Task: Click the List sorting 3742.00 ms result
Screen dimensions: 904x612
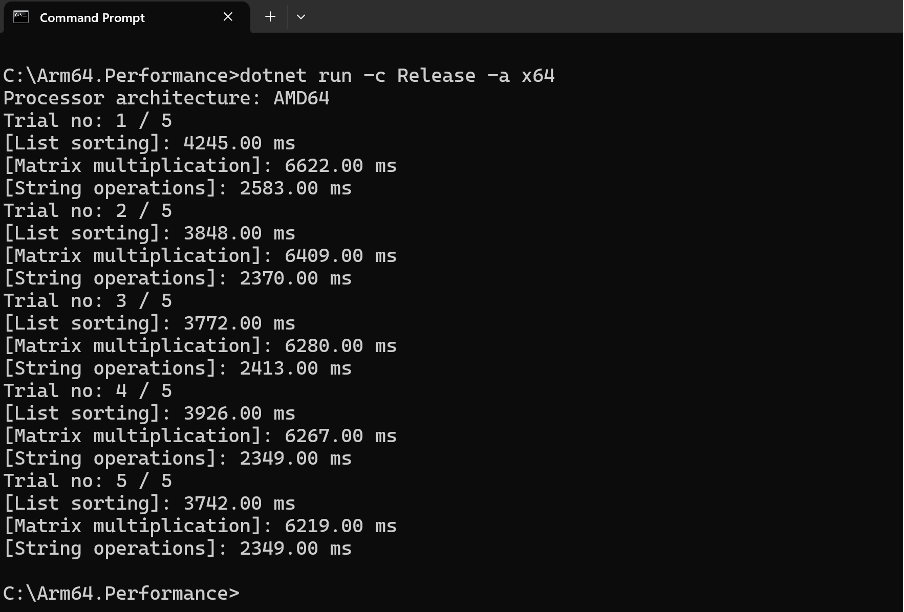Action: click(150, 503)
